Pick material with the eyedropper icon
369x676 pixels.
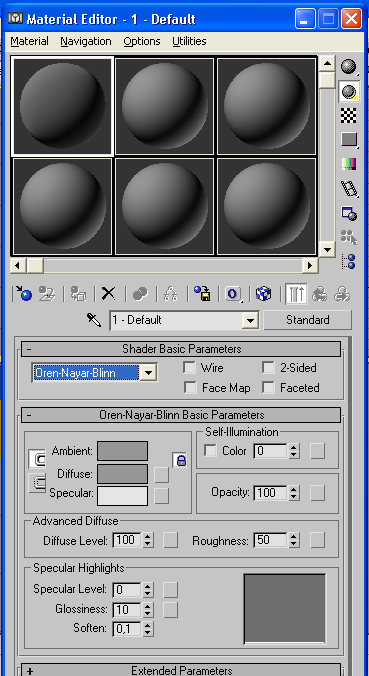[94, 320]
